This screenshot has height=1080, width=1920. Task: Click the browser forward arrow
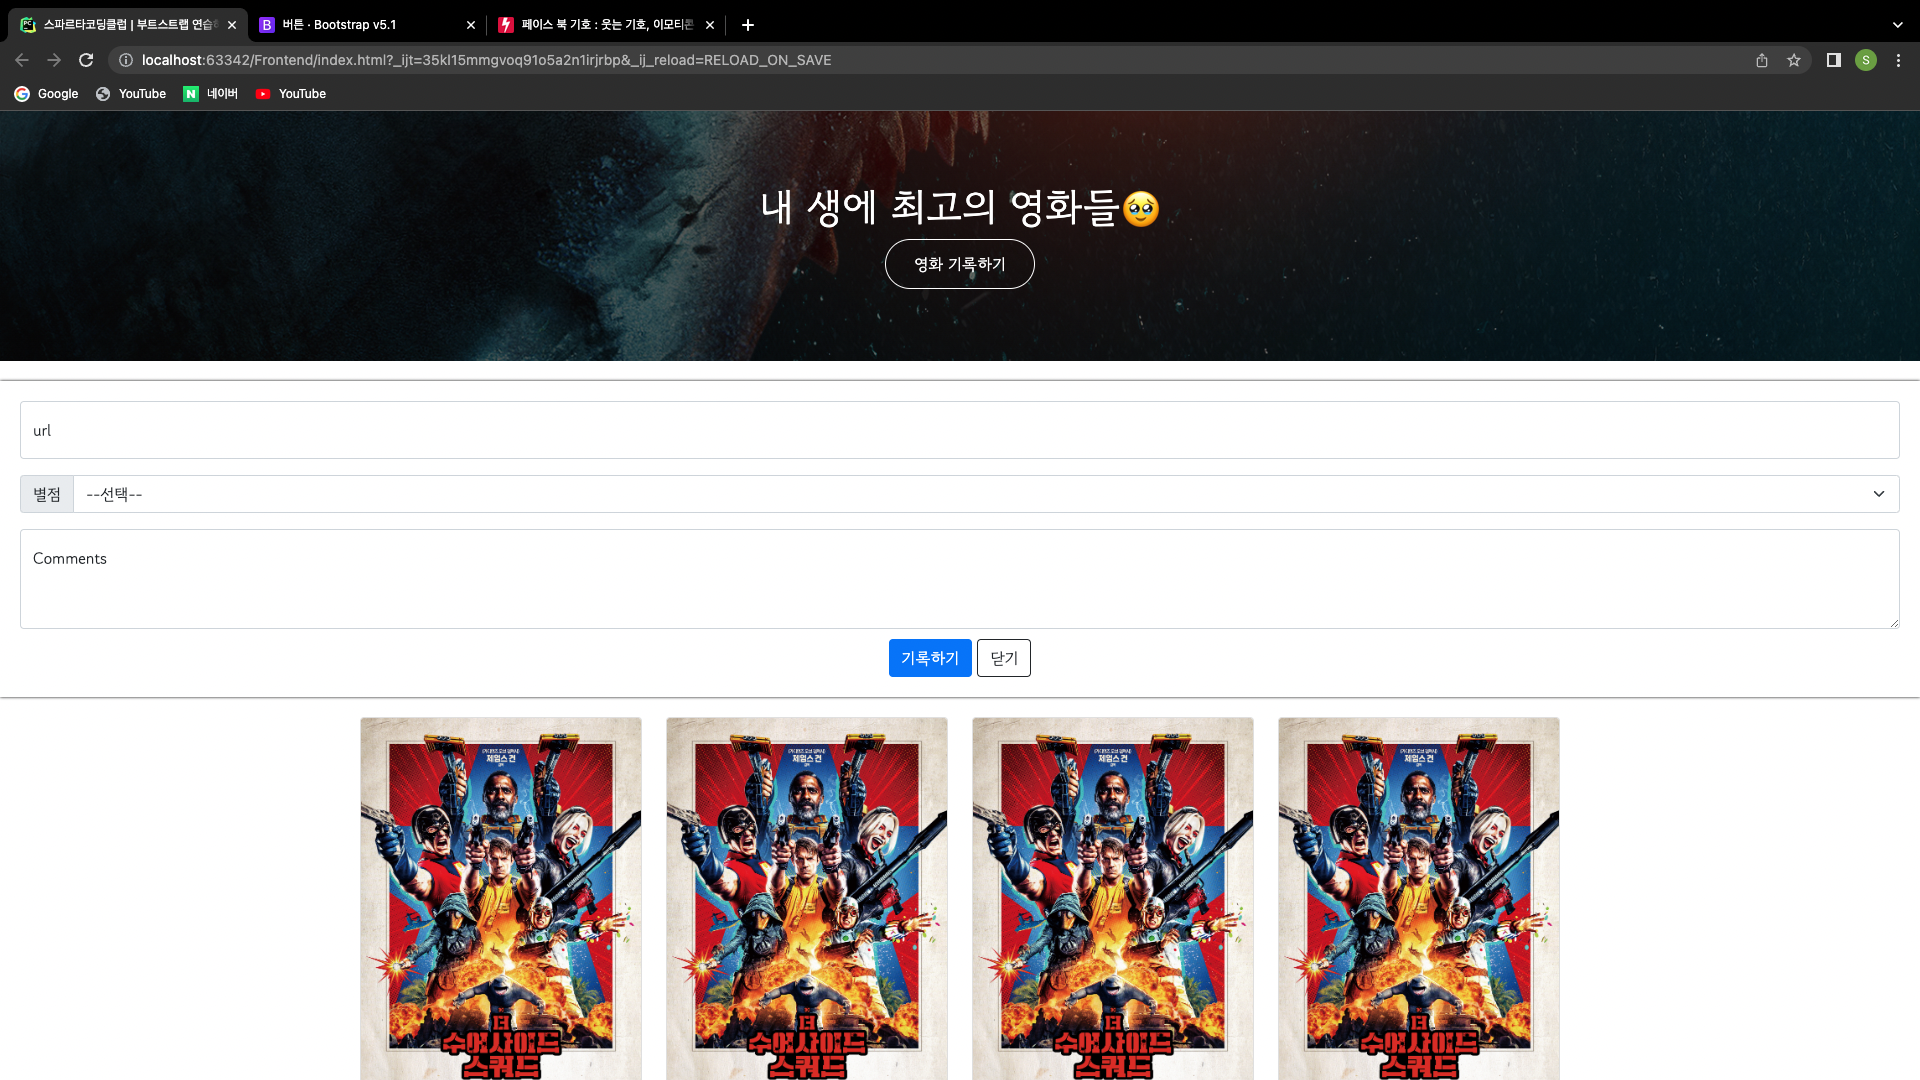54,60
